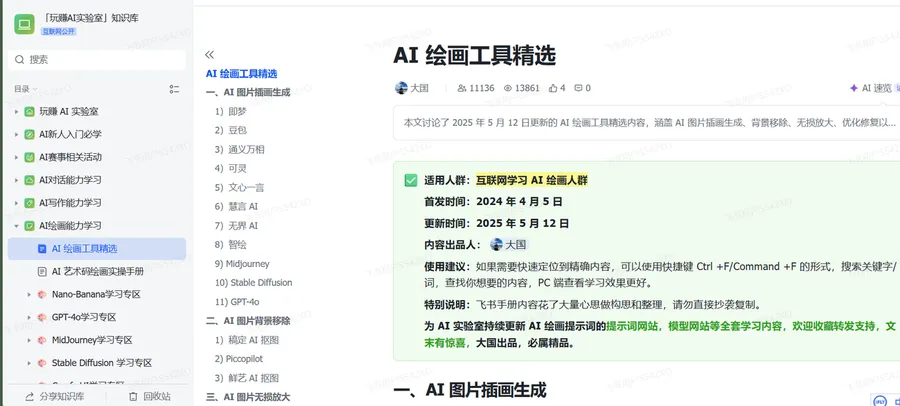Jump to outline item 6) 慧言 AI
This screenshot has height=406, width=900.
tap(236, 207)
